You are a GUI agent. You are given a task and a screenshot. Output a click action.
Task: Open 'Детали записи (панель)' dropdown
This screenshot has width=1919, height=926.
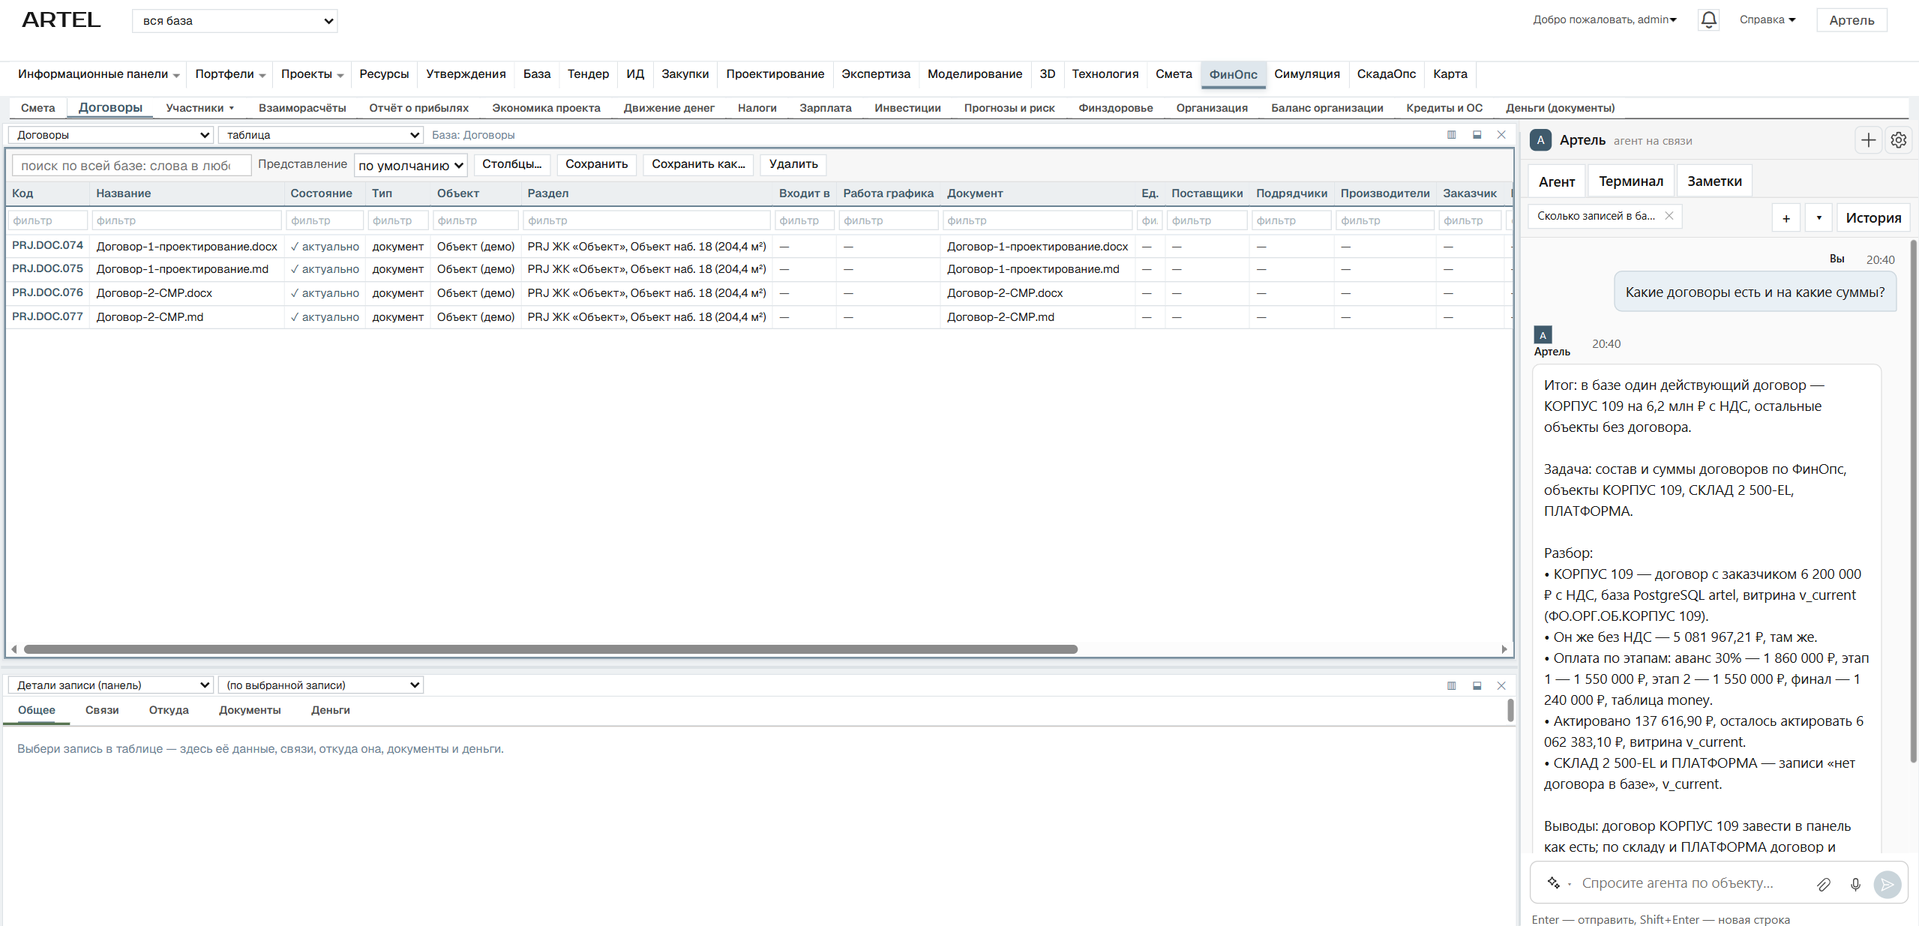(x=111, y=685)
